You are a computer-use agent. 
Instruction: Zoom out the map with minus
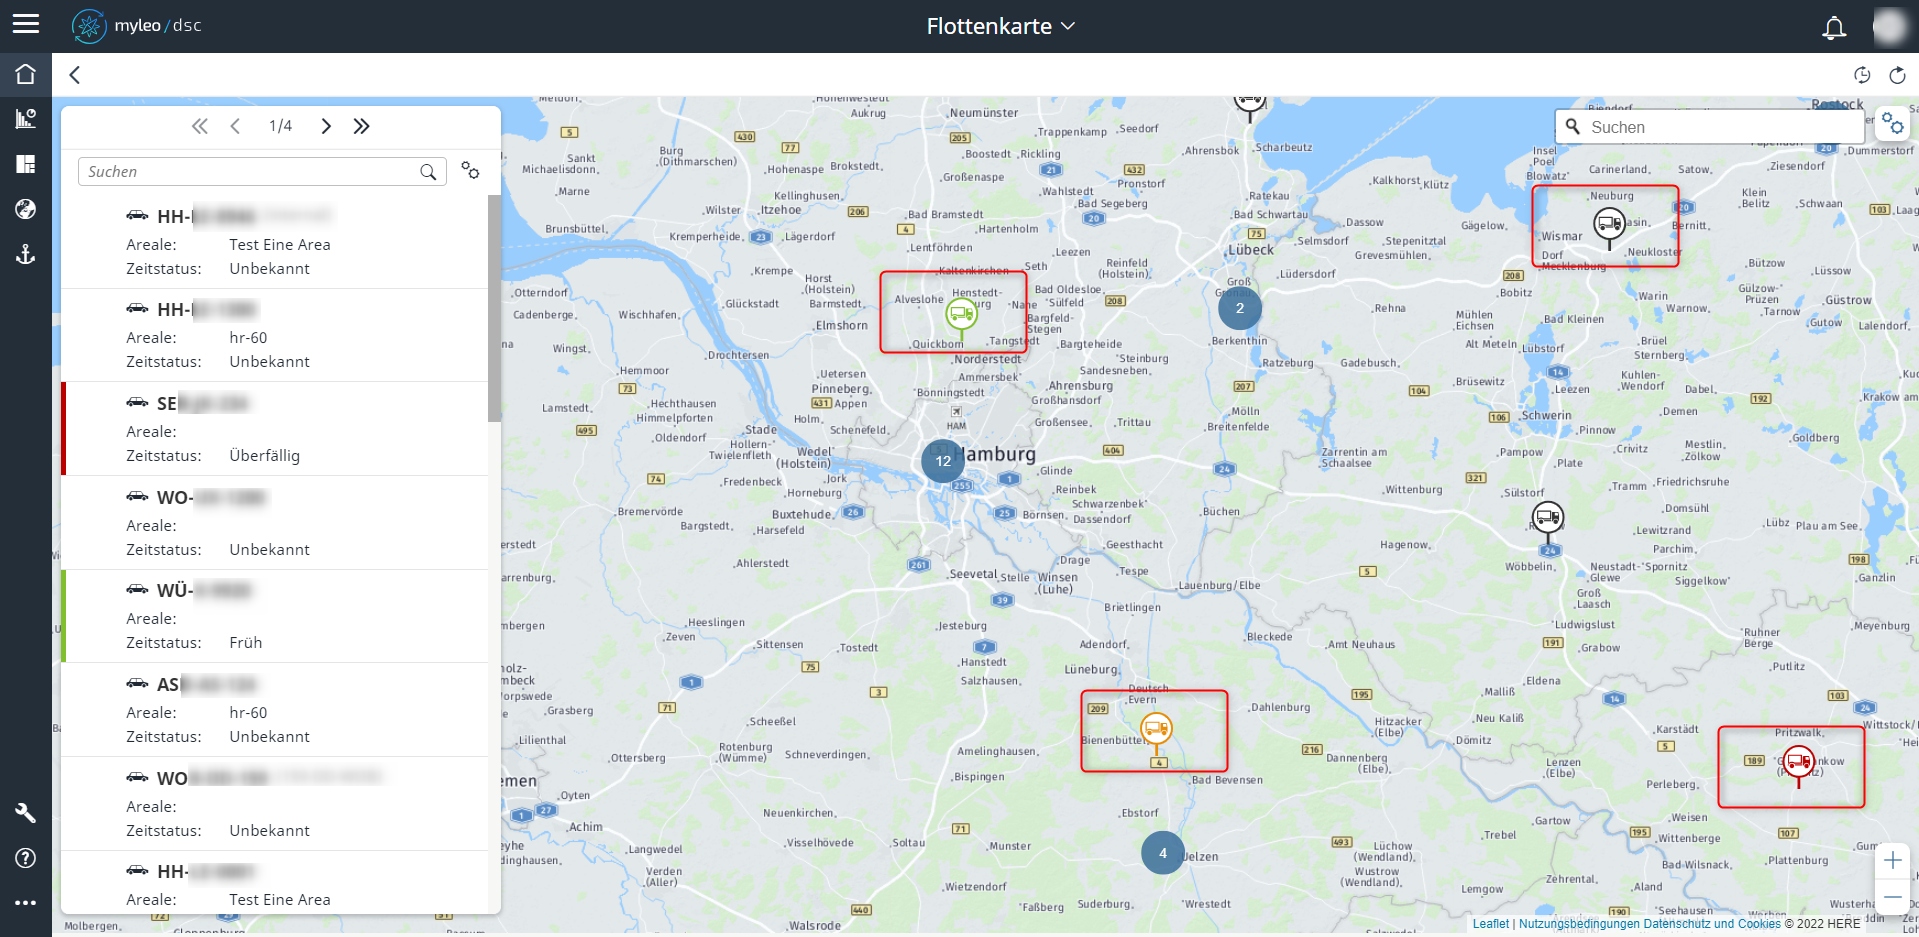pyautogui.click(x=1892, y=896)
